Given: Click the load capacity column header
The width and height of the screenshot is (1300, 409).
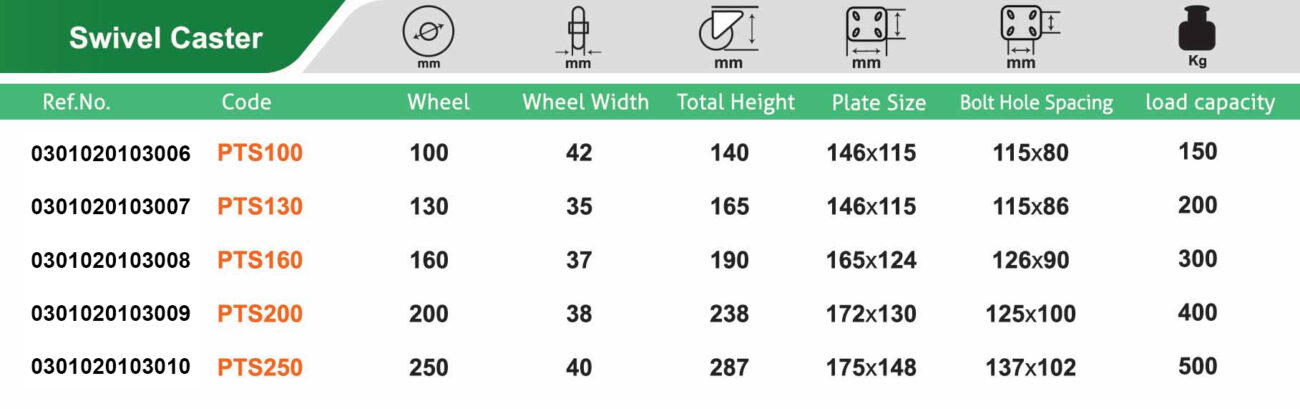Looking at the screenshot, I should tap(1210, 102).
